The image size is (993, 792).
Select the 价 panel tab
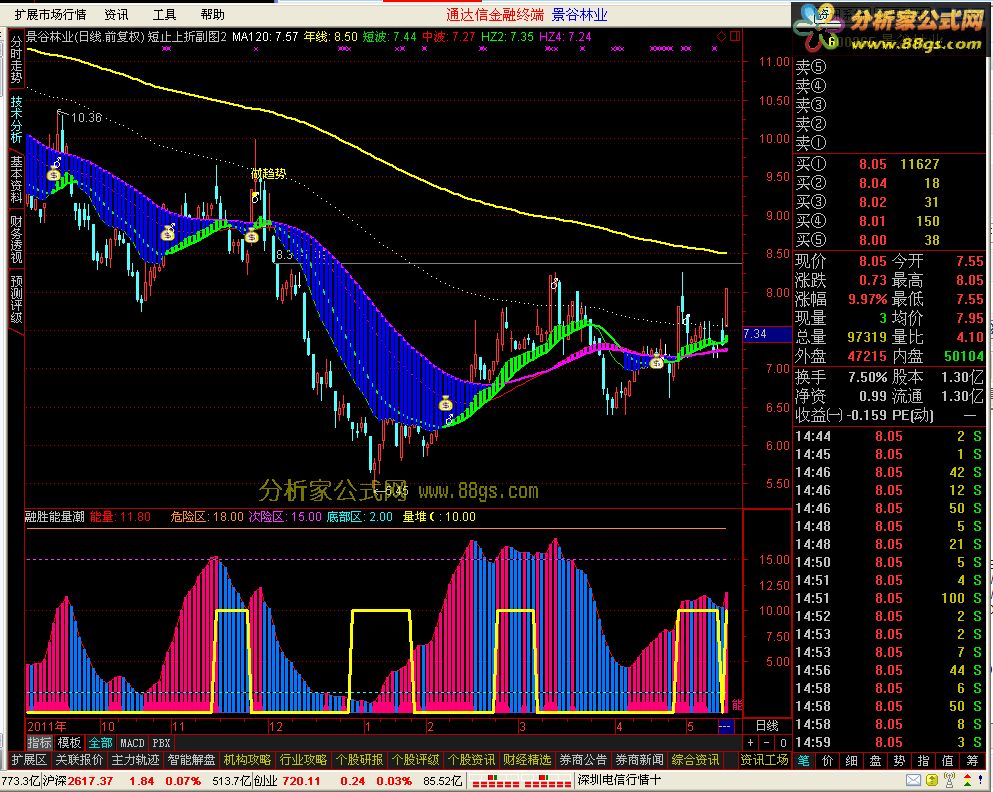828,760
